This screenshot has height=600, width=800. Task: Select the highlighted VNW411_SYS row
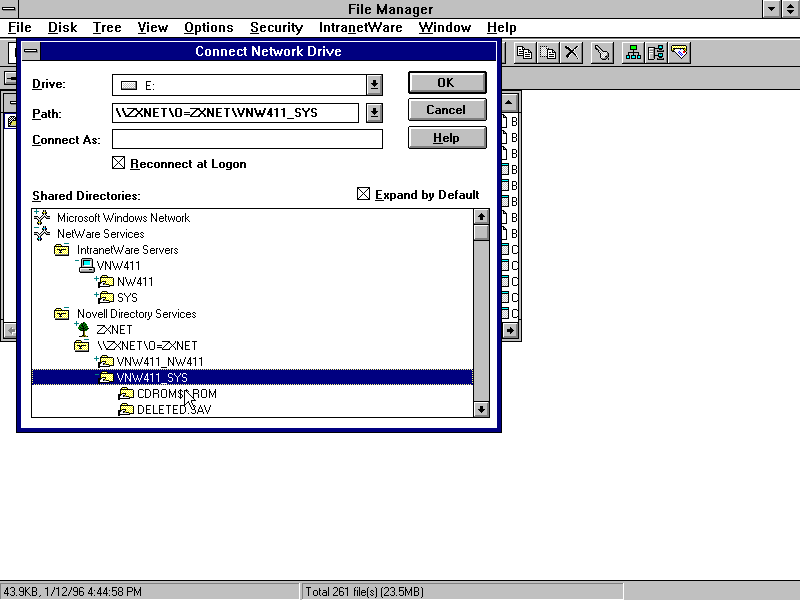point(252,378)
